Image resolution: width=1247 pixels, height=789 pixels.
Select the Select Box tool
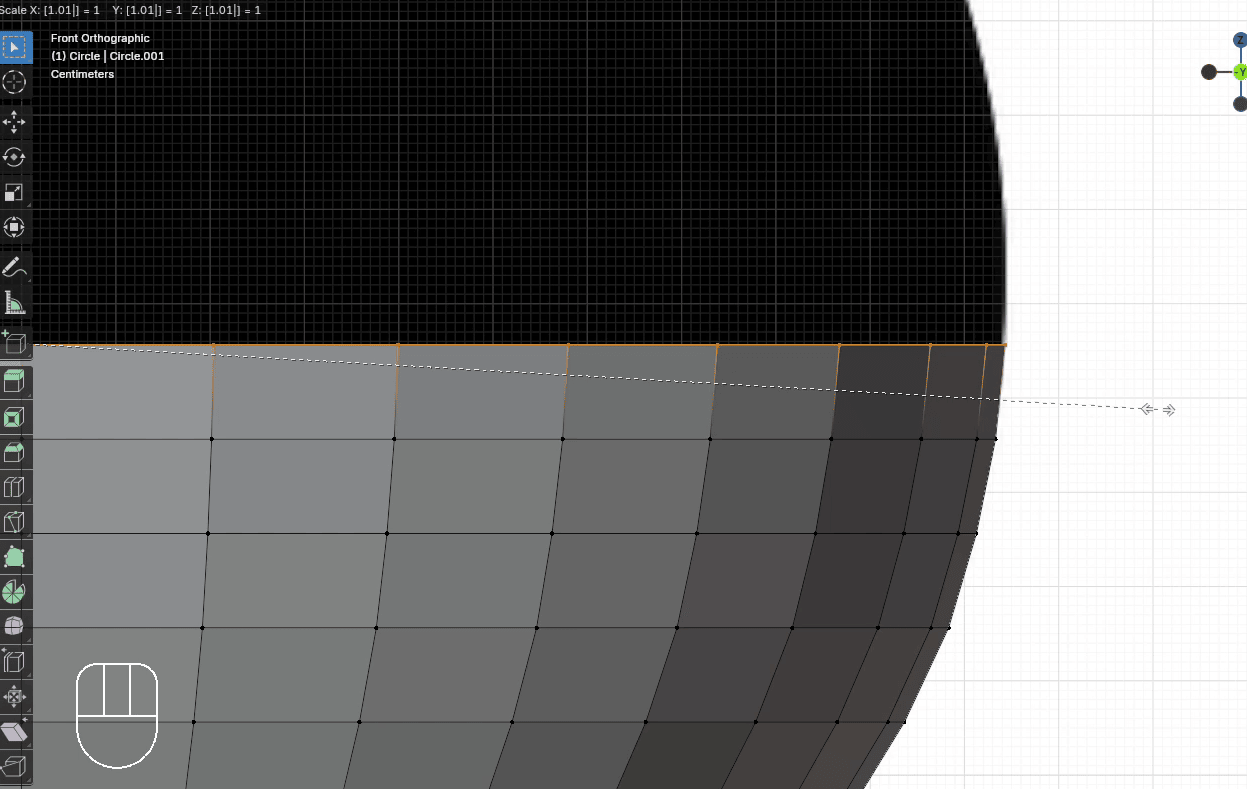(x=15, y=47)
